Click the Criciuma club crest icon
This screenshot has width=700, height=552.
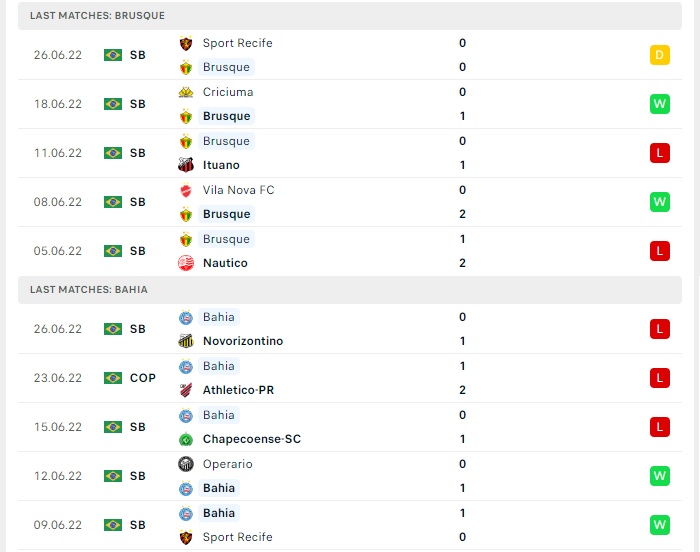[186, 92]
